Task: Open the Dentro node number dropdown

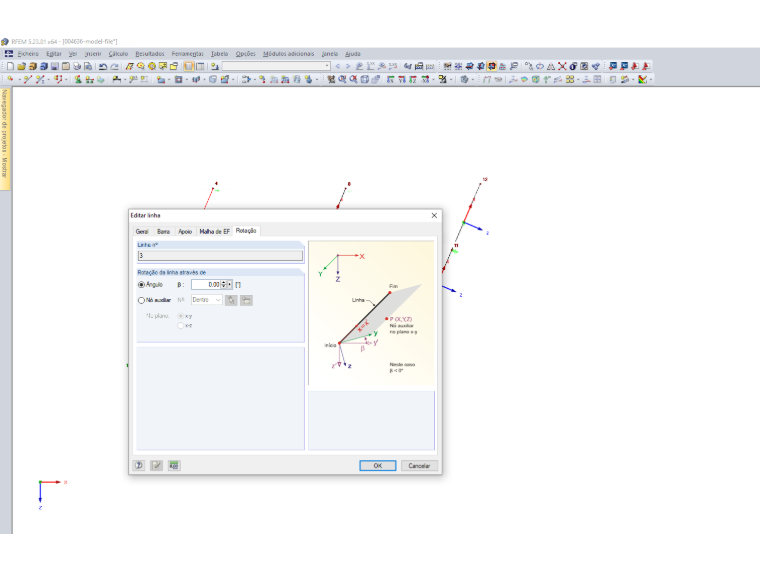Action: click(207, 300)
